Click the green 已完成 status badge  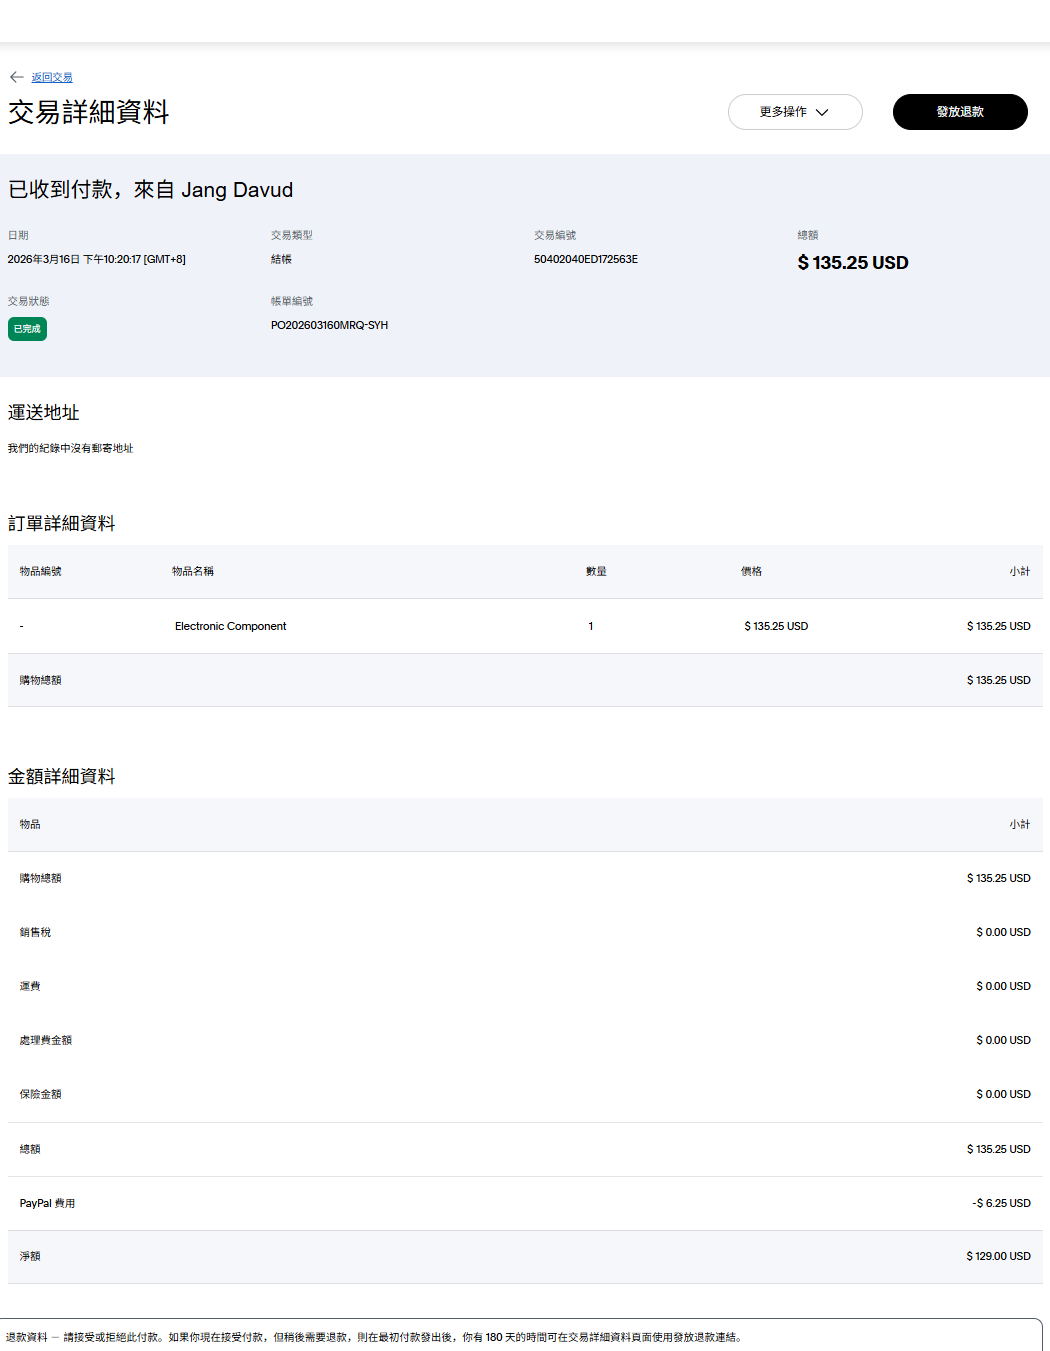(x=27, y=329)
